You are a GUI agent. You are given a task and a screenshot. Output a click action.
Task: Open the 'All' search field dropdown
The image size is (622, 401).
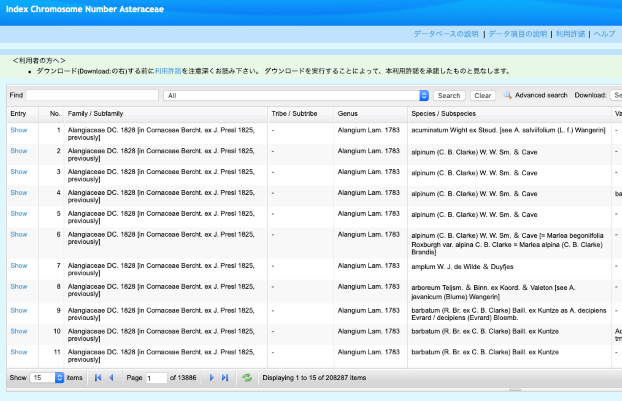point(423,95)
